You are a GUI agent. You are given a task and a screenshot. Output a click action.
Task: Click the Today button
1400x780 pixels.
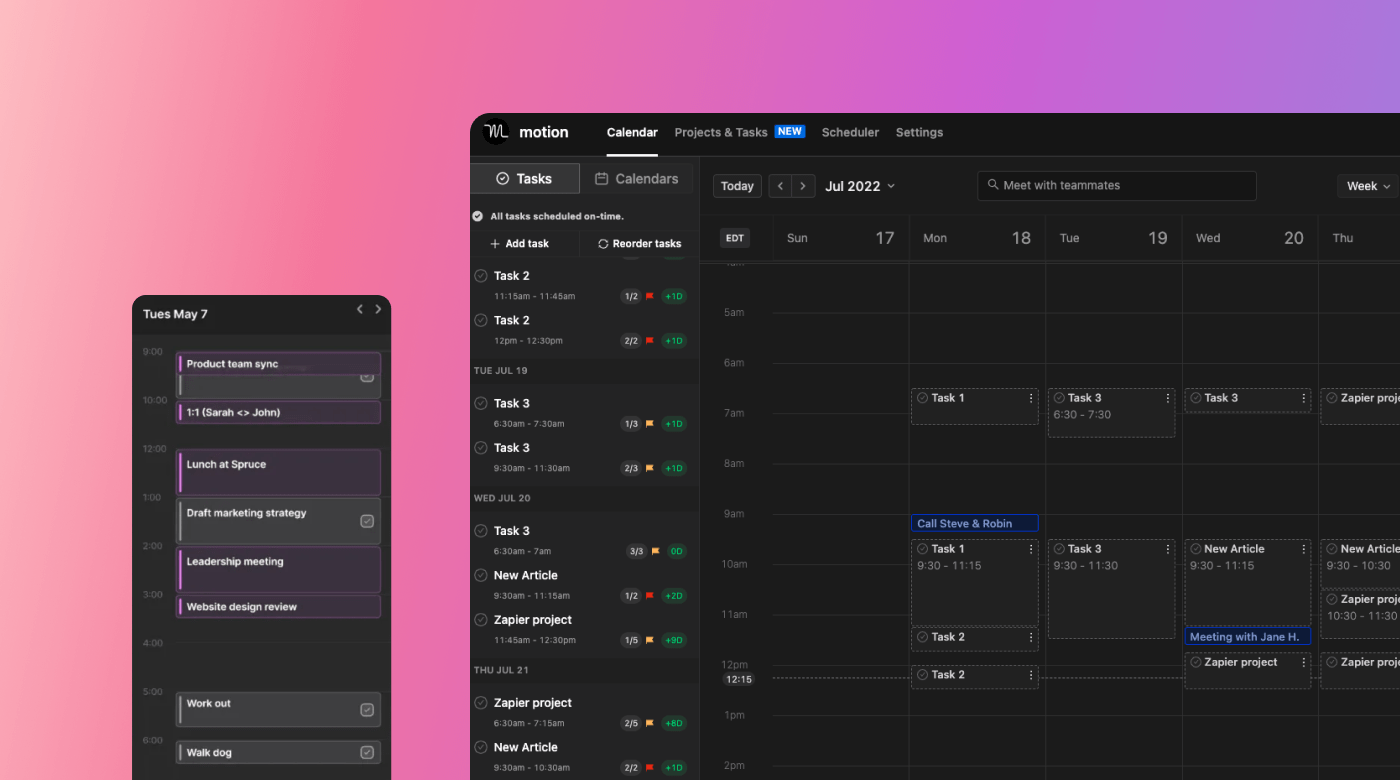click(x=737, y=186)
